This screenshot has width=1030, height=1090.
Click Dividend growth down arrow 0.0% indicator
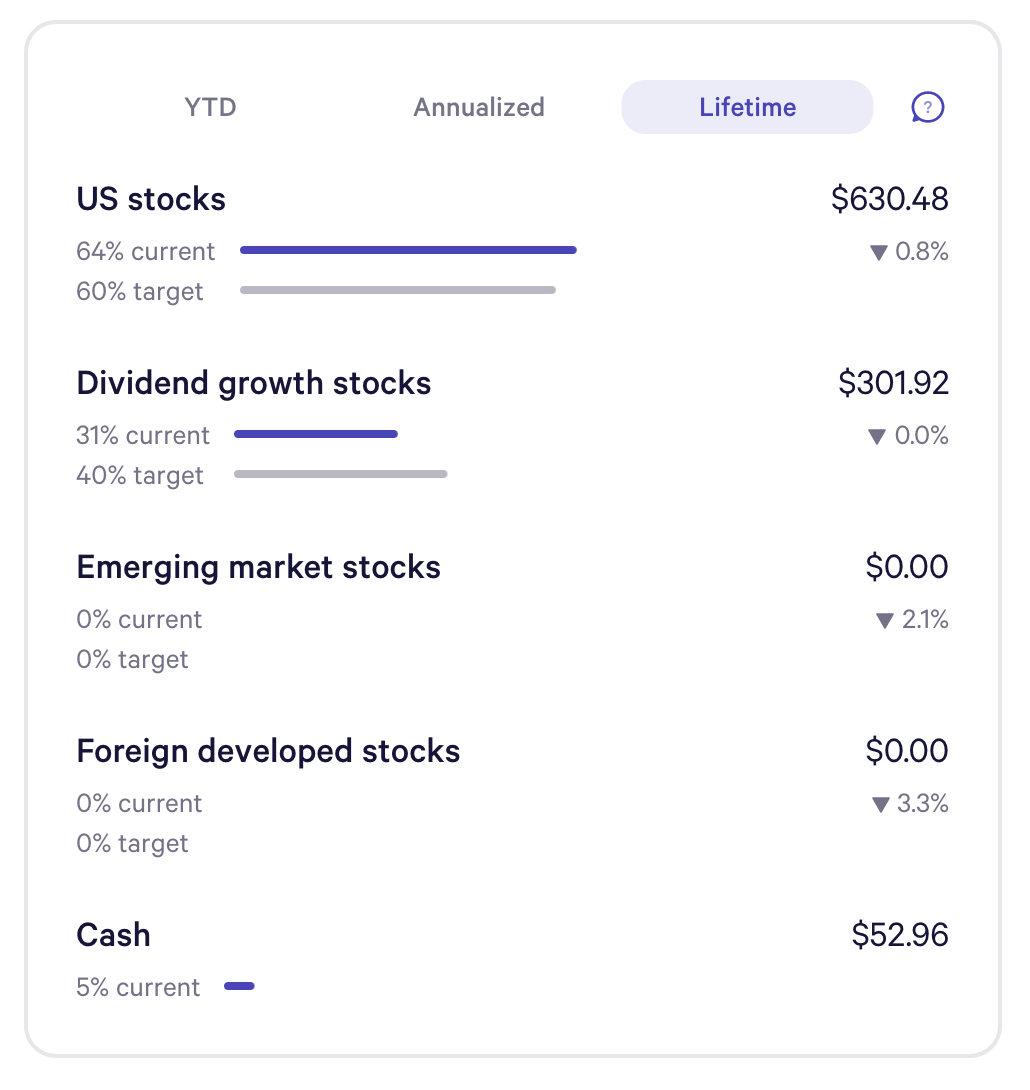point(908,436)
